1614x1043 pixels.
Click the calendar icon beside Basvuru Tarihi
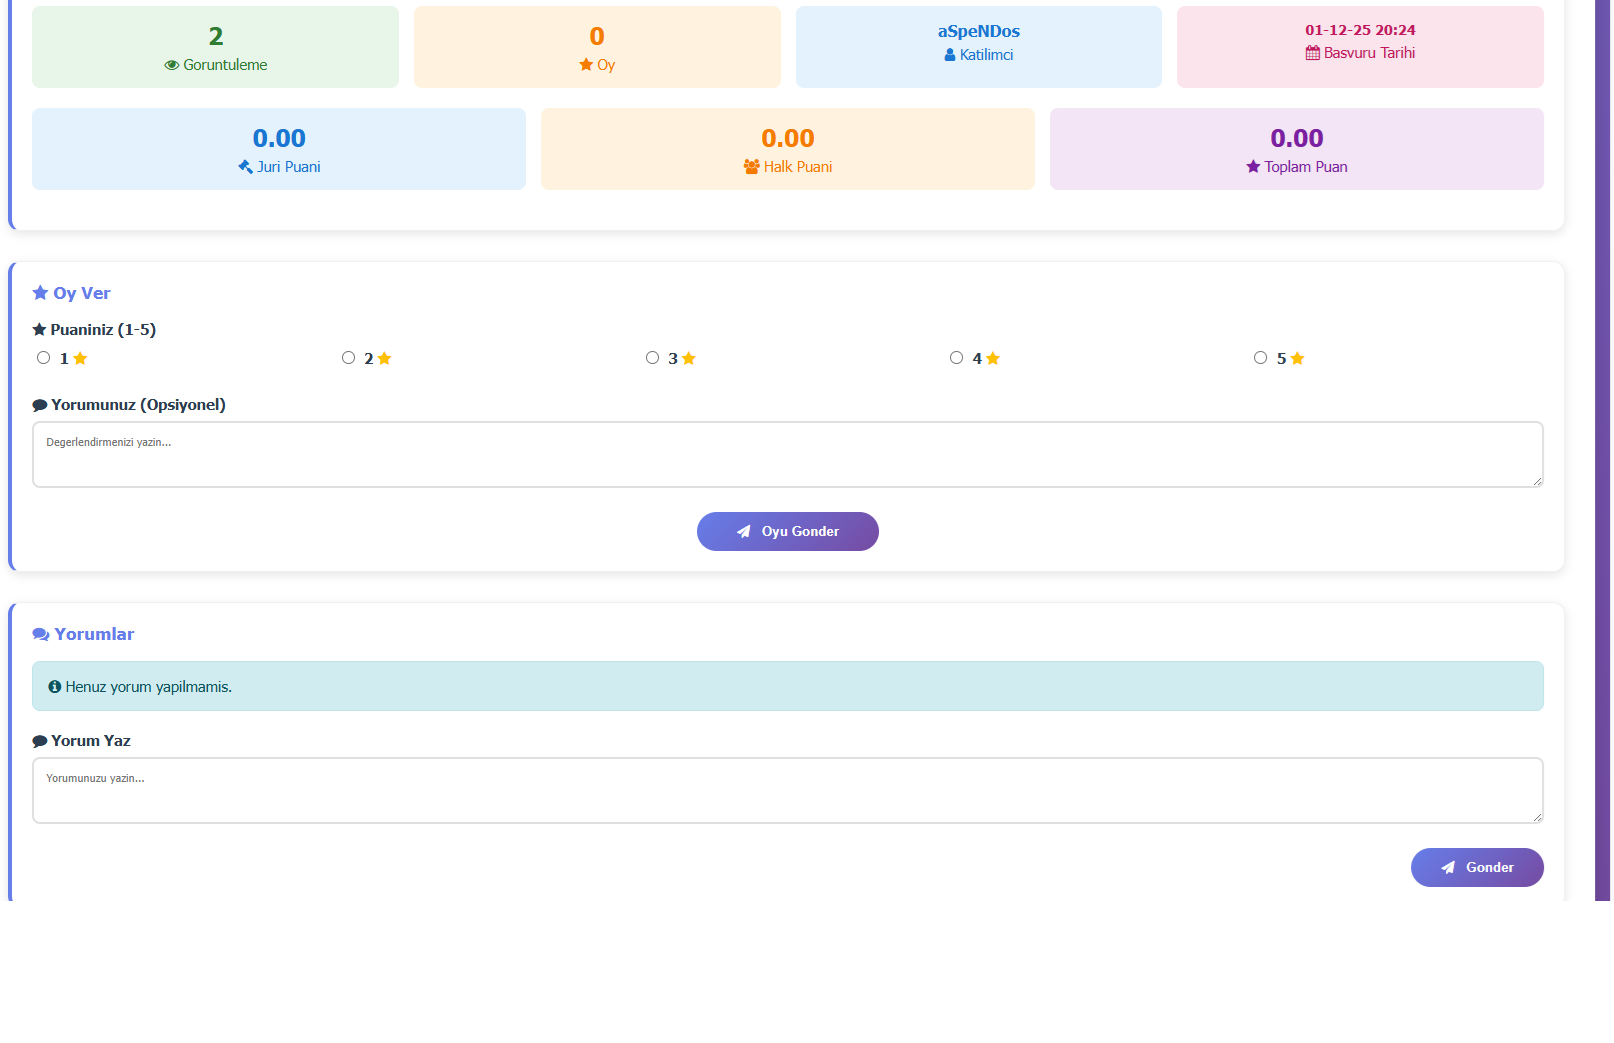point(1312,53)
